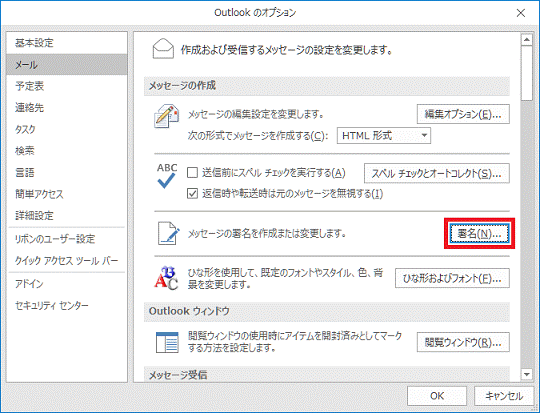Open 連絡先 options category

pos(67,107)
